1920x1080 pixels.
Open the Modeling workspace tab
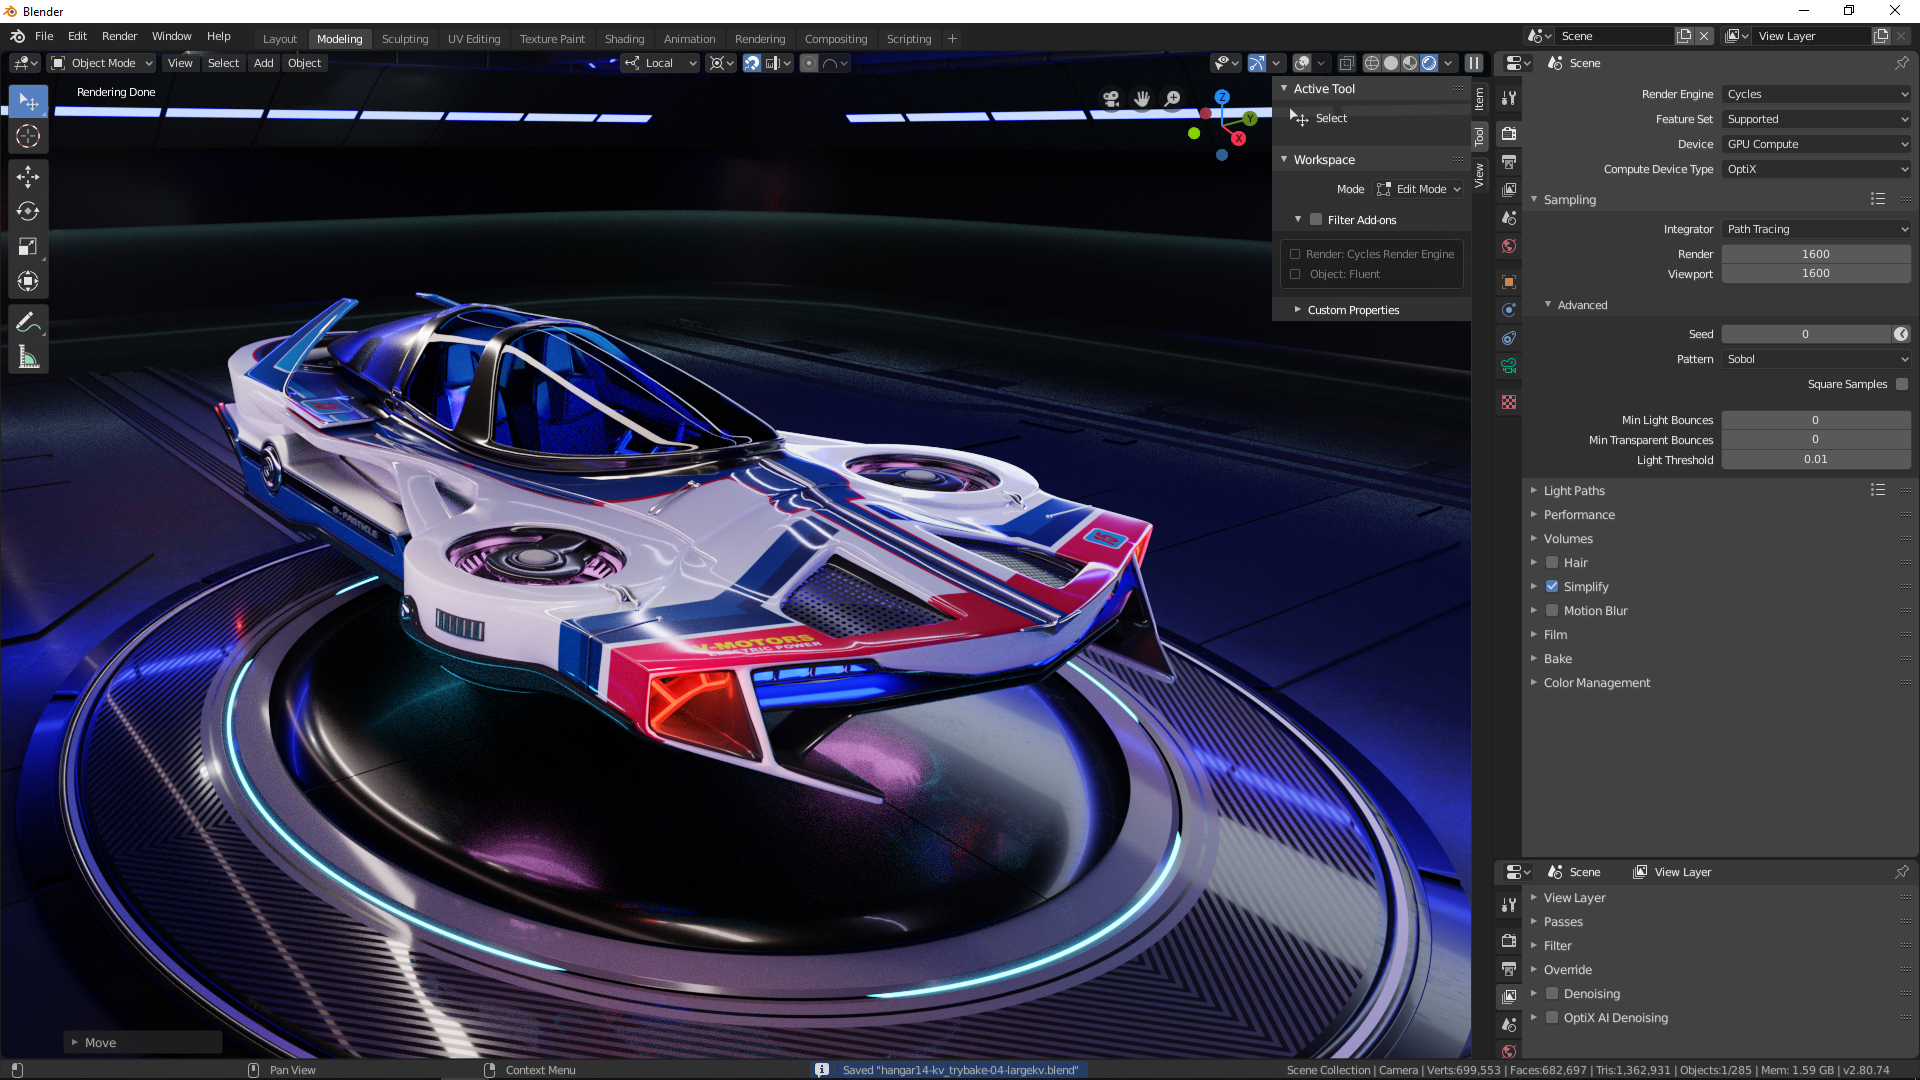tap(339, 37)
